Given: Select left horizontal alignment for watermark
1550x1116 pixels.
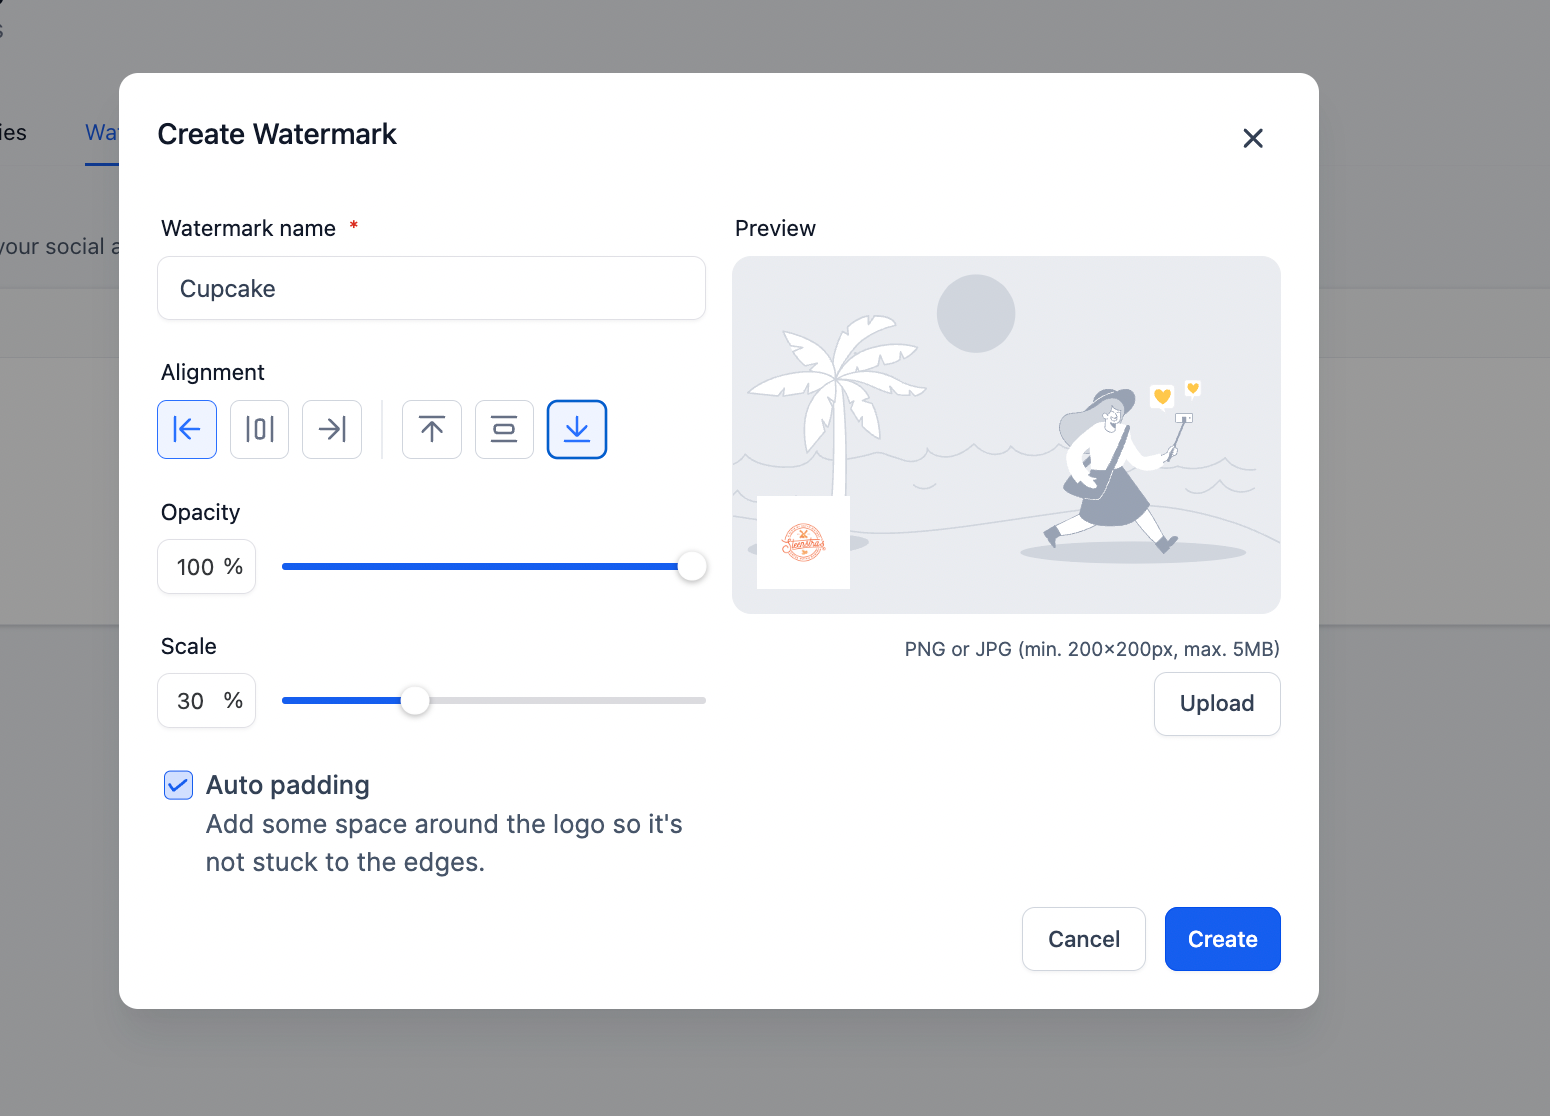Looking at the screenshot, I should (187, 429).
